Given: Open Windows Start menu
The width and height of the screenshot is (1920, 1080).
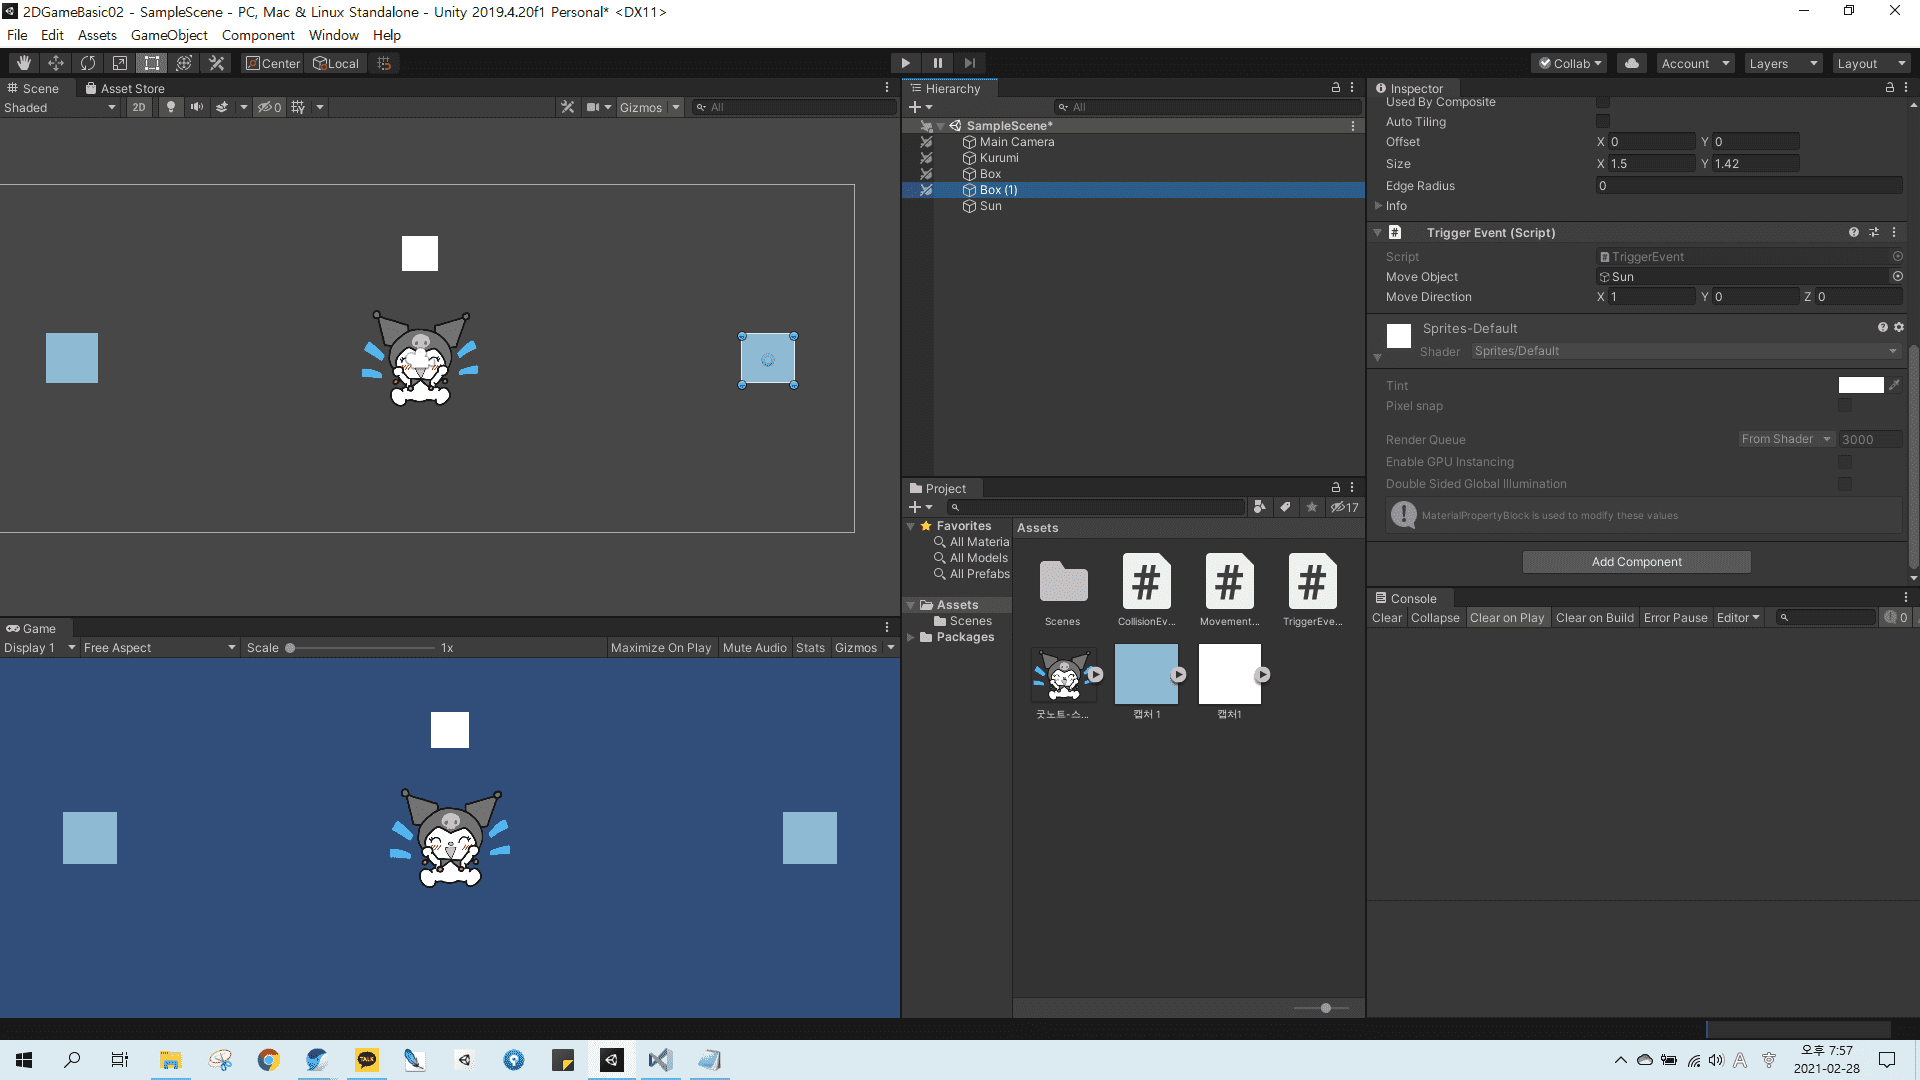Looking at the screenshot, I should (24, 1060).
